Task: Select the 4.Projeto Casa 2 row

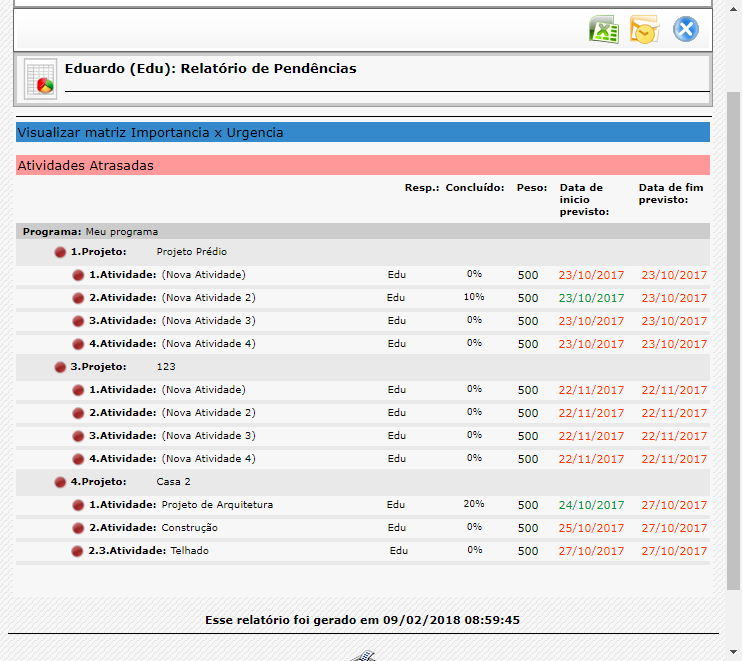Action: [363, 482]
